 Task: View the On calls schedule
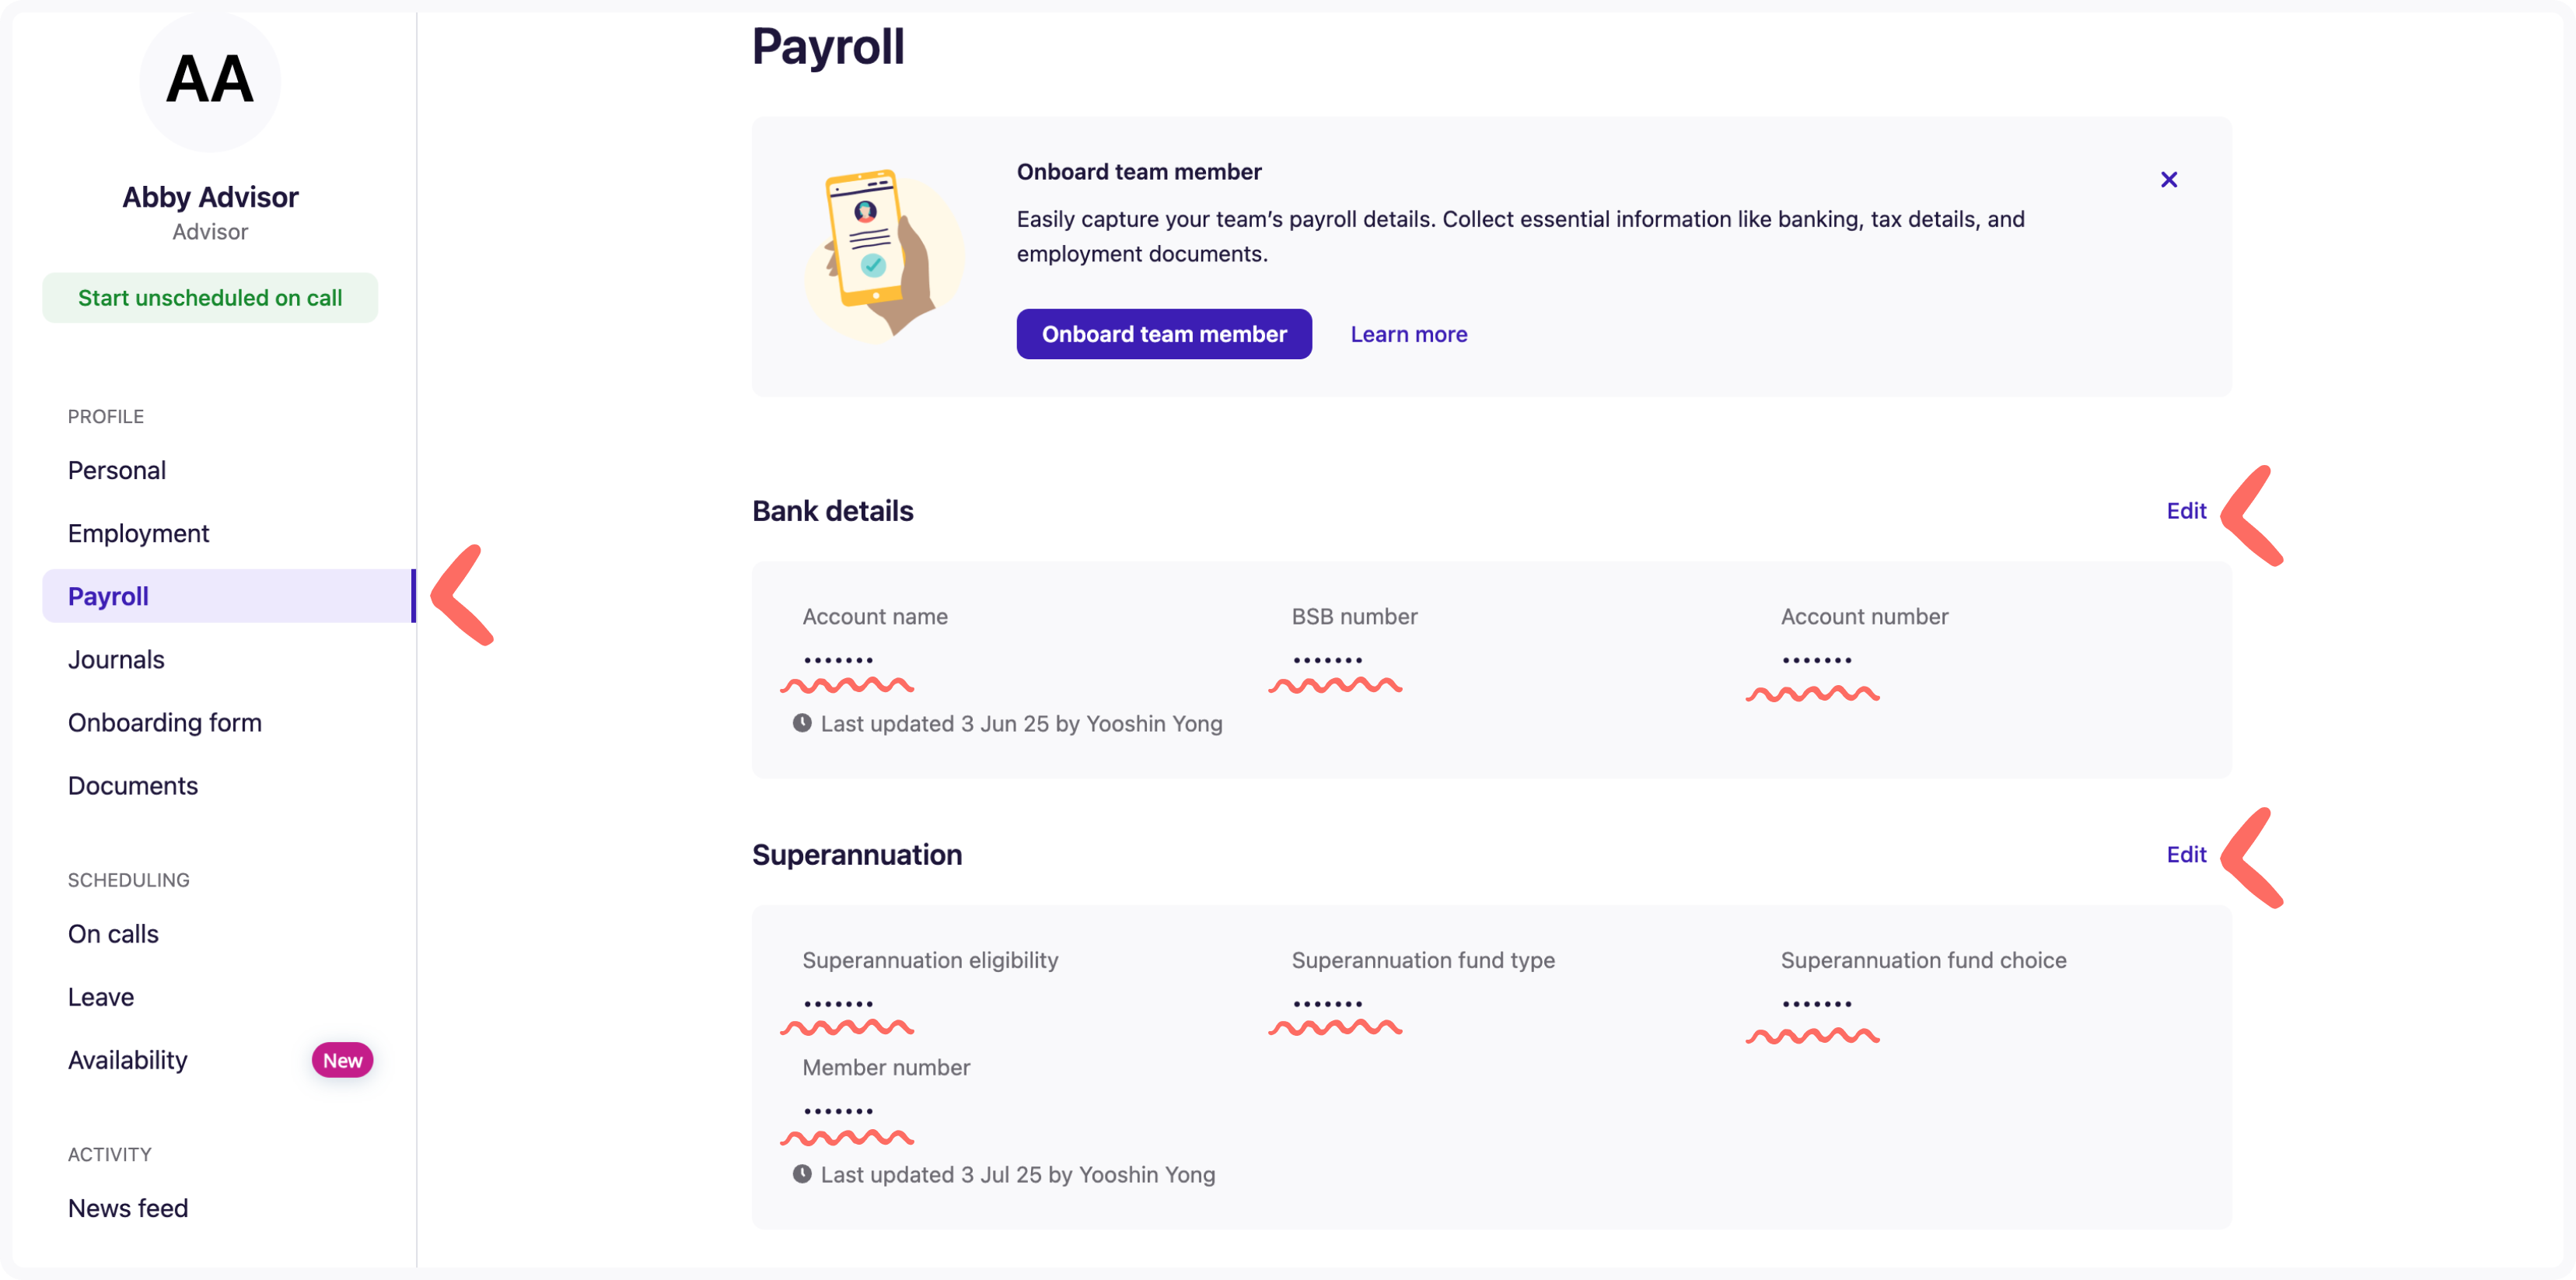[x=113, y=934]
